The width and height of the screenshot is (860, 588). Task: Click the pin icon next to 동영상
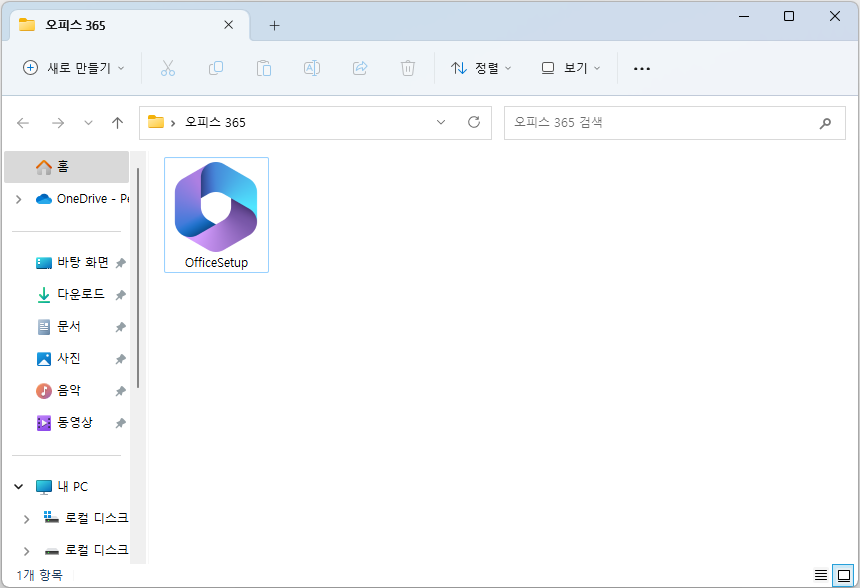(x=121, y=423)
